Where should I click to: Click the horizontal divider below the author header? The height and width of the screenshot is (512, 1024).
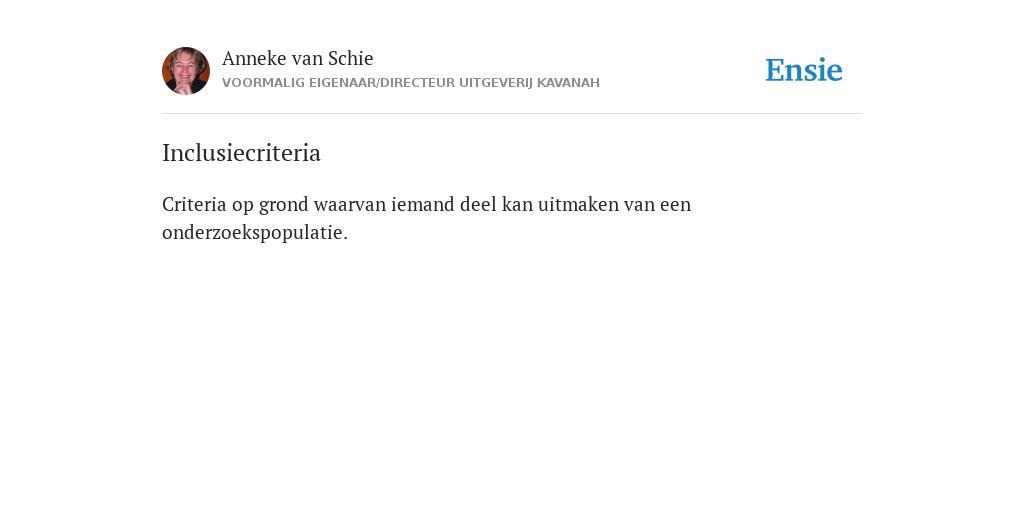512,114
